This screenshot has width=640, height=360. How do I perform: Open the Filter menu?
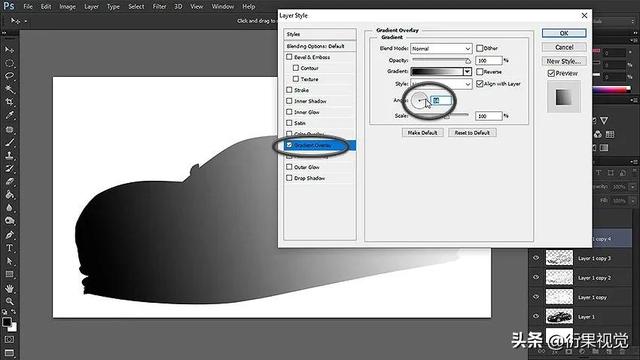coord(159,7)
